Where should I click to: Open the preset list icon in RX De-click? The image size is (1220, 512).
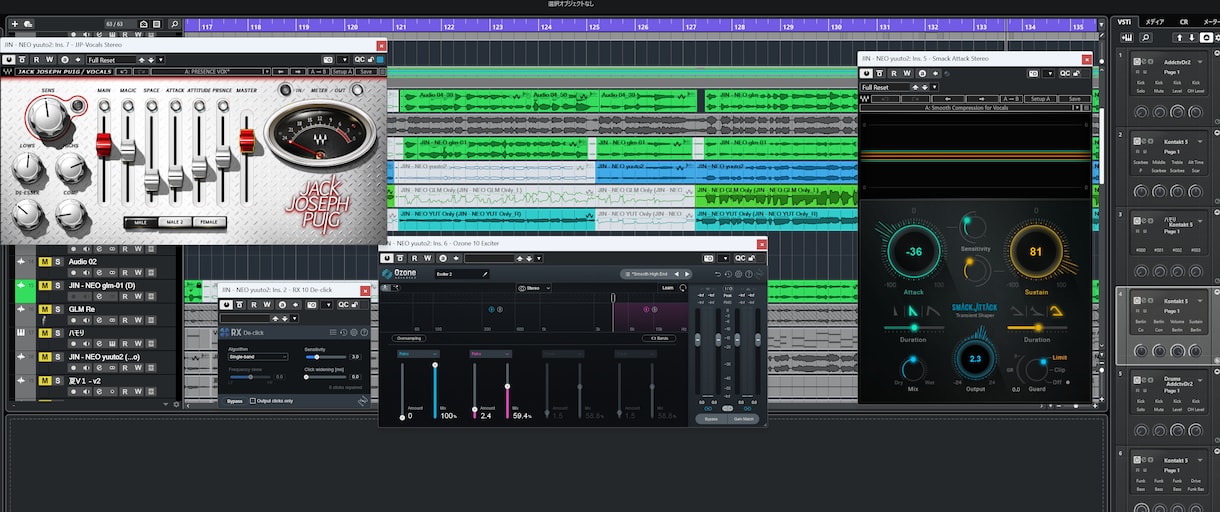click(x=332, y=332)
